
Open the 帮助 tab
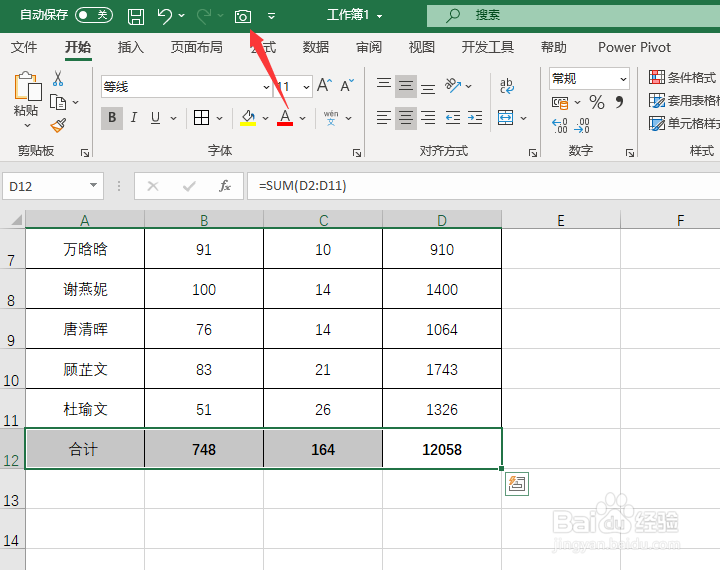pos(553,47)
